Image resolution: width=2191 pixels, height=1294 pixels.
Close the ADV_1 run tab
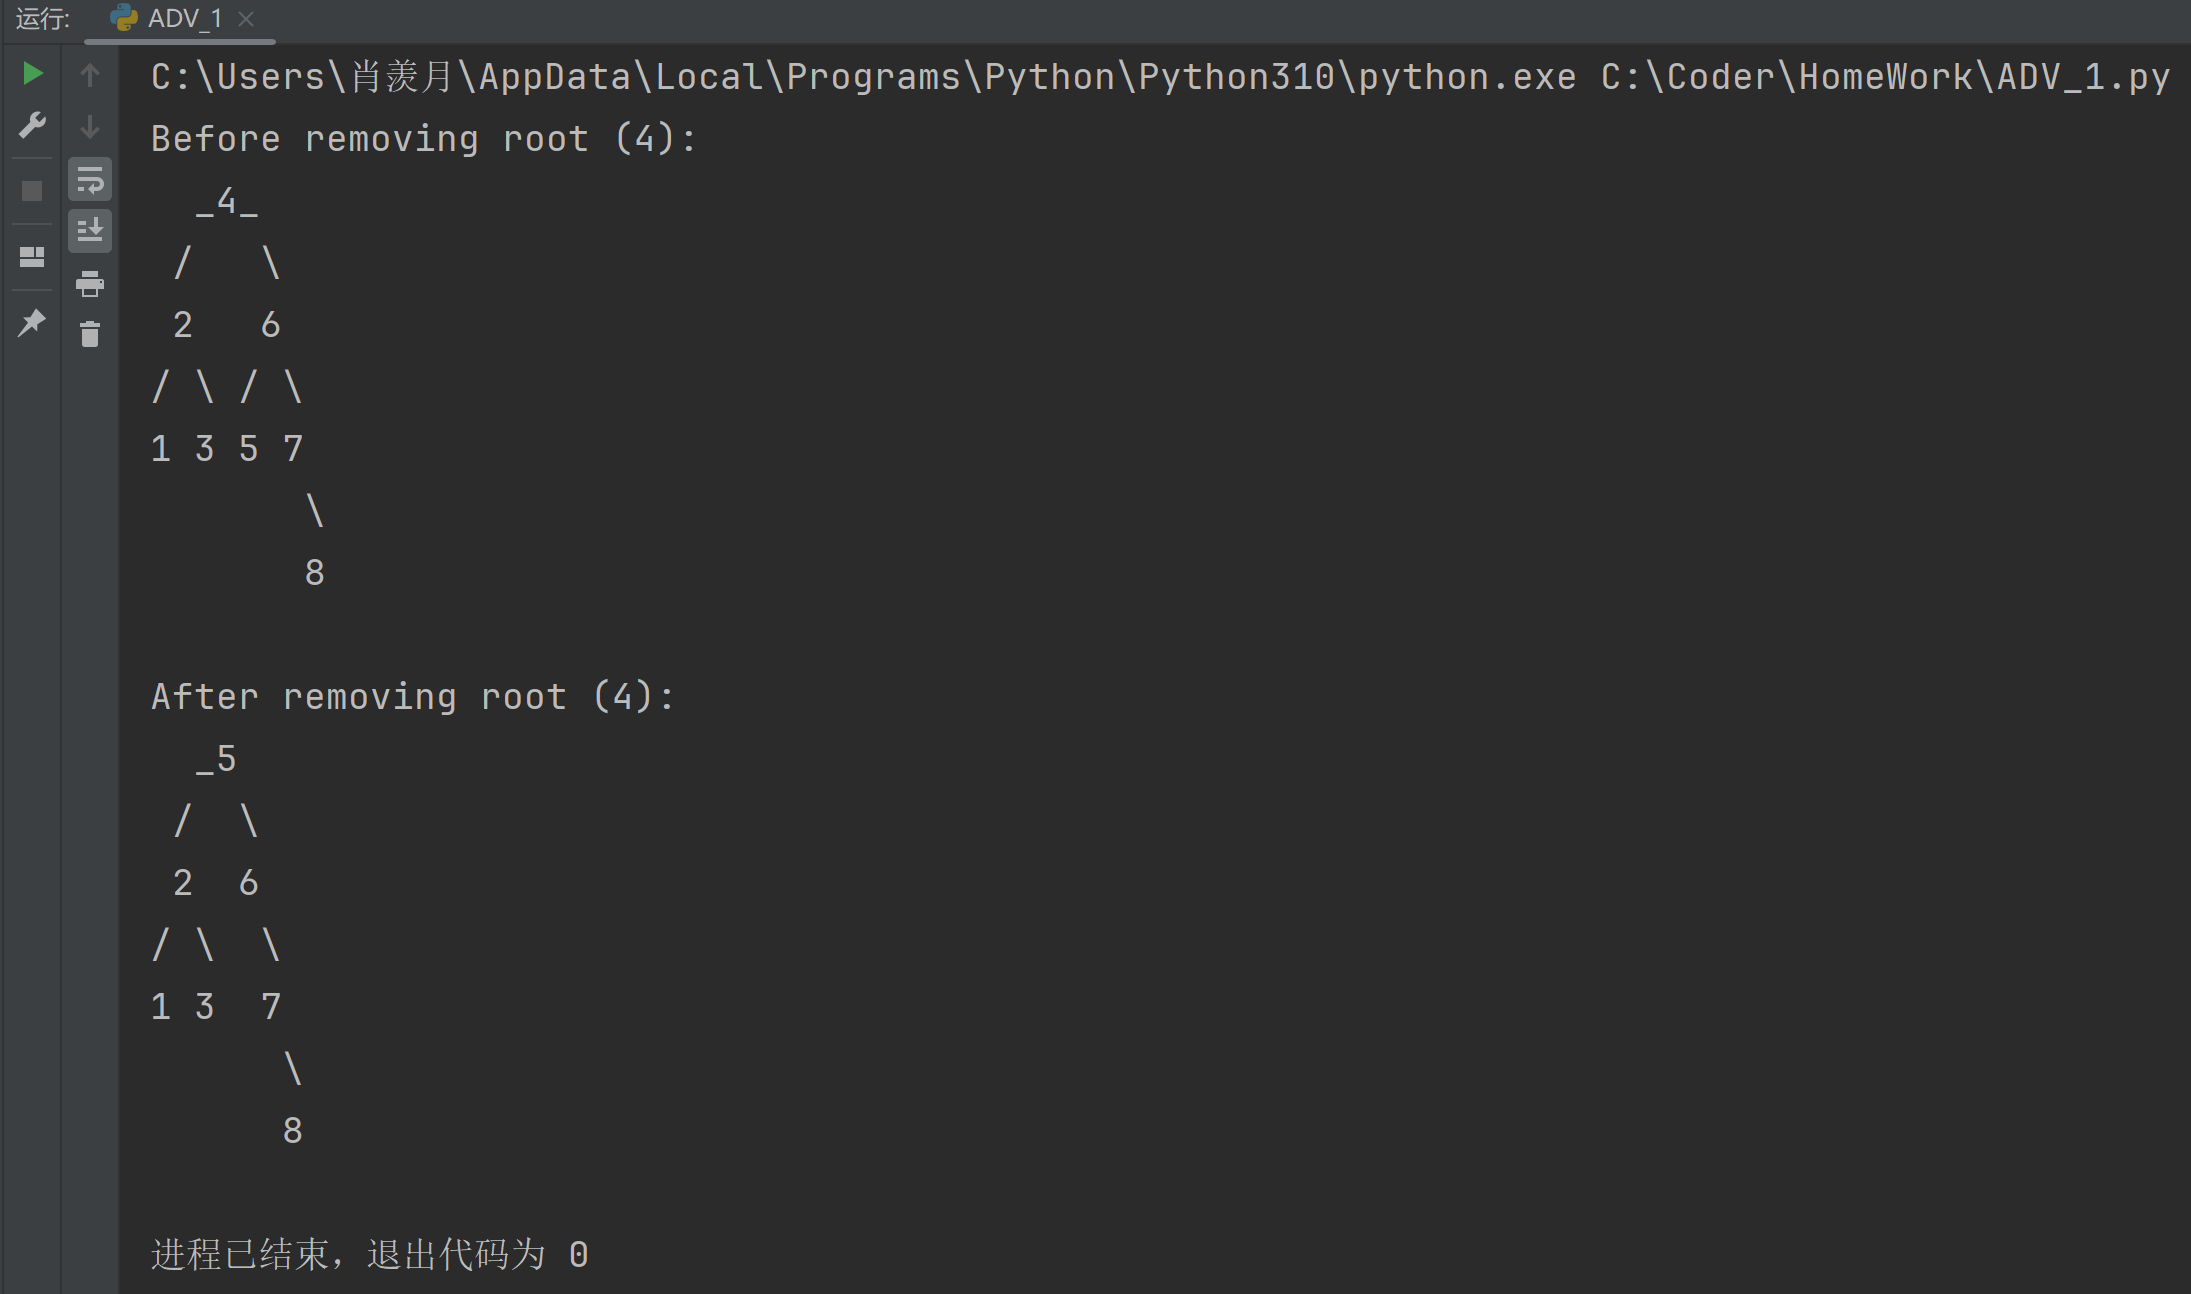coord(246,19)
